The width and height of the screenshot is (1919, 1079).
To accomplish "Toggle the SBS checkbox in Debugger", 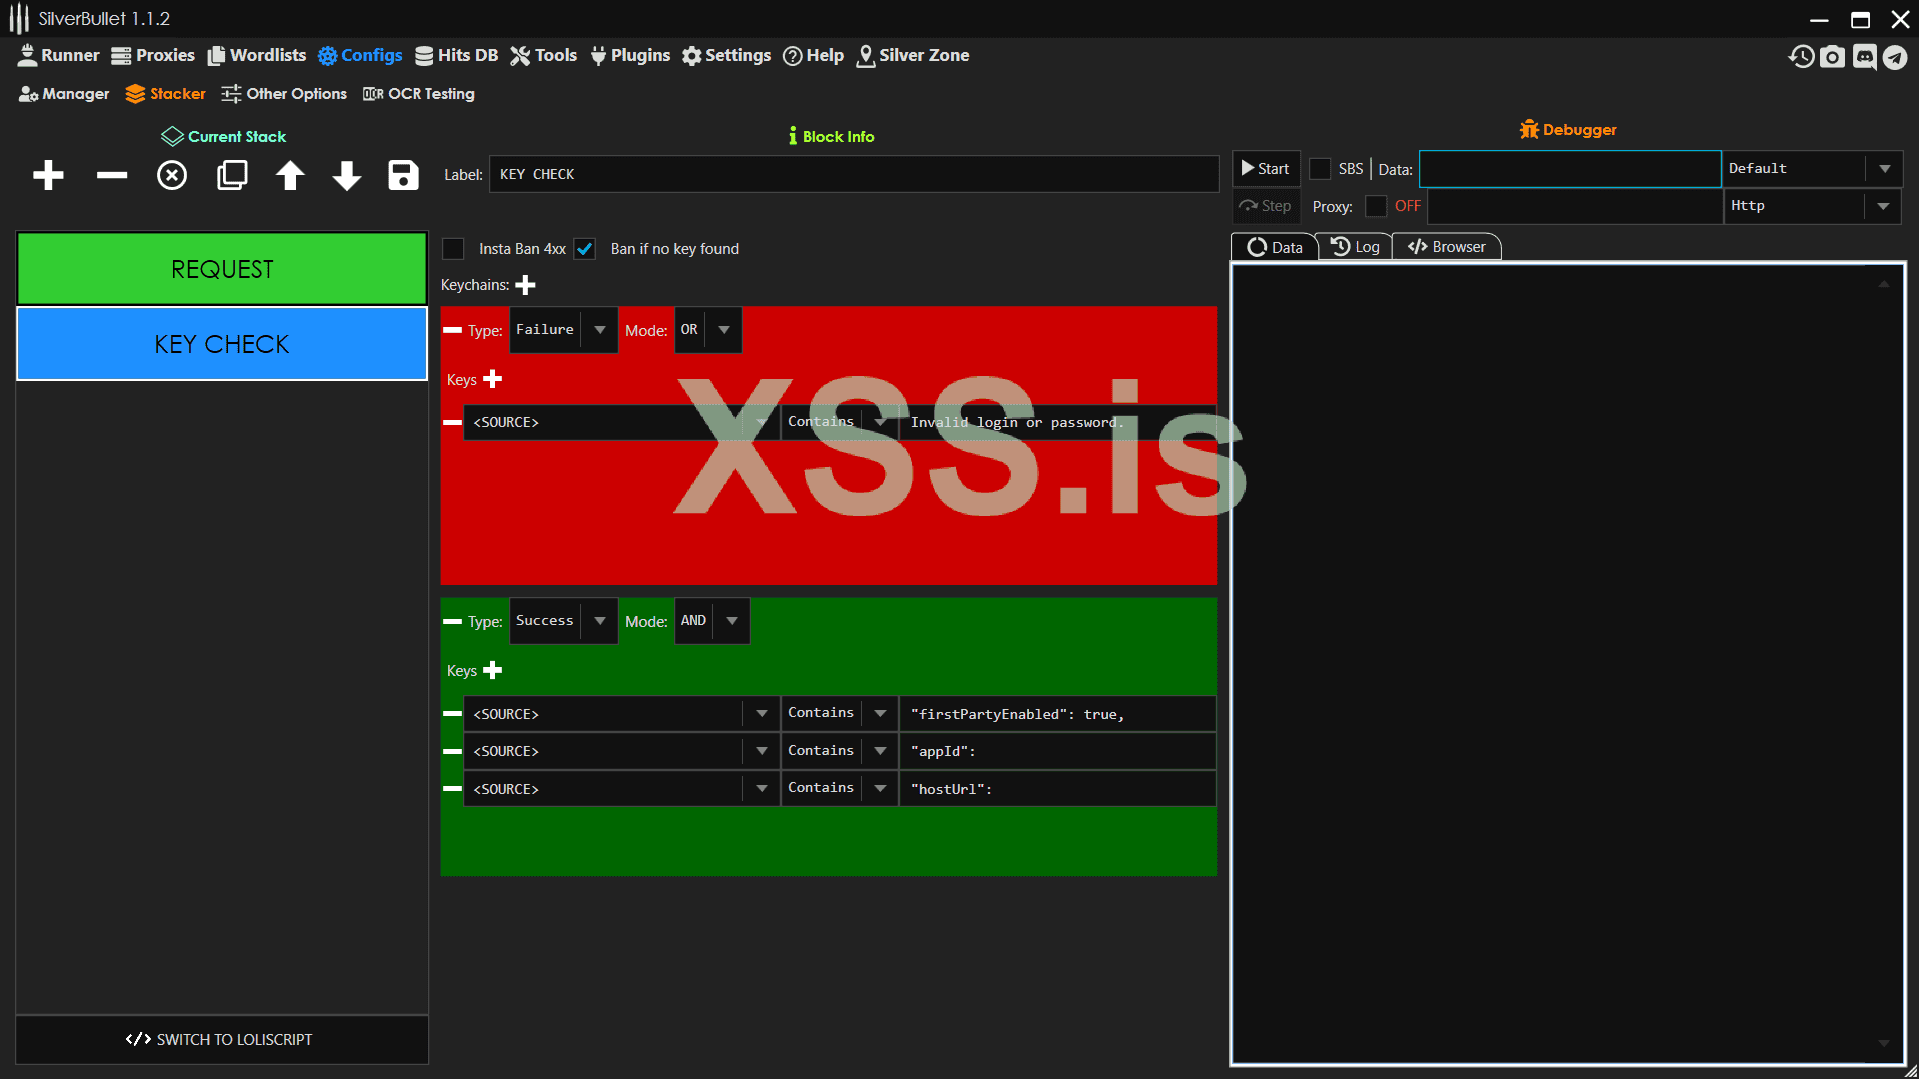I will pos(1320,169).
